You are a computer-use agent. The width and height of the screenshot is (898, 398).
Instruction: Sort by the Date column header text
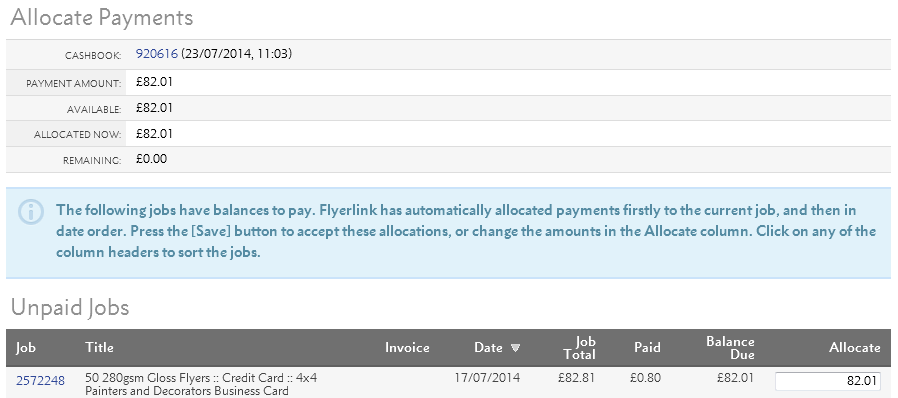[x=488, y=348]
